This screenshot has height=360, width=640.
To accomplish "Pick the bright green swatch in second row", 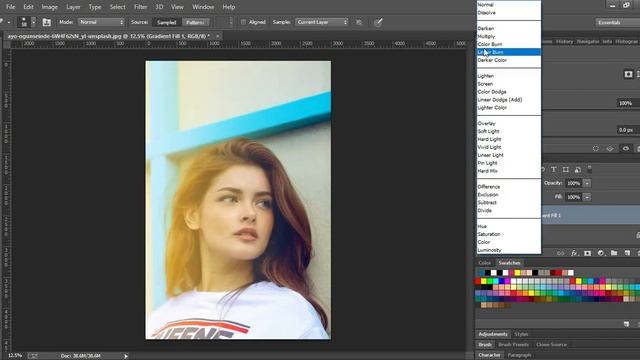I will pyautogui.click(x=490, y=281).
